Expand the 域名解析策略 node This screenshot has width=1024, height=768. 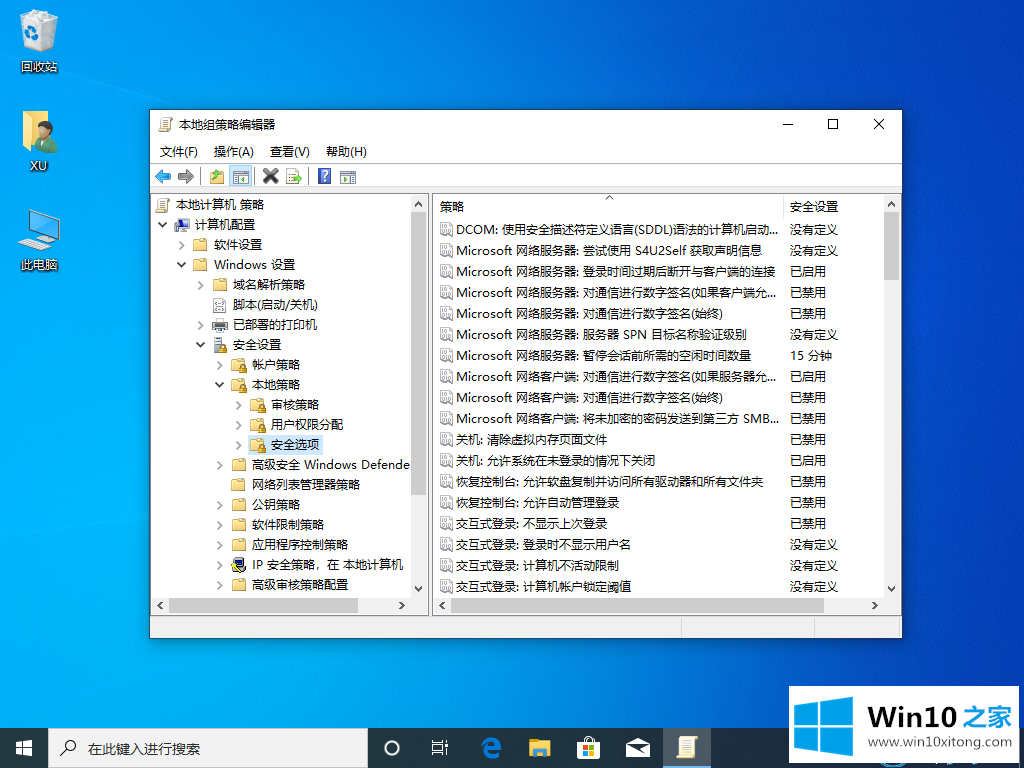pos(200,285)
